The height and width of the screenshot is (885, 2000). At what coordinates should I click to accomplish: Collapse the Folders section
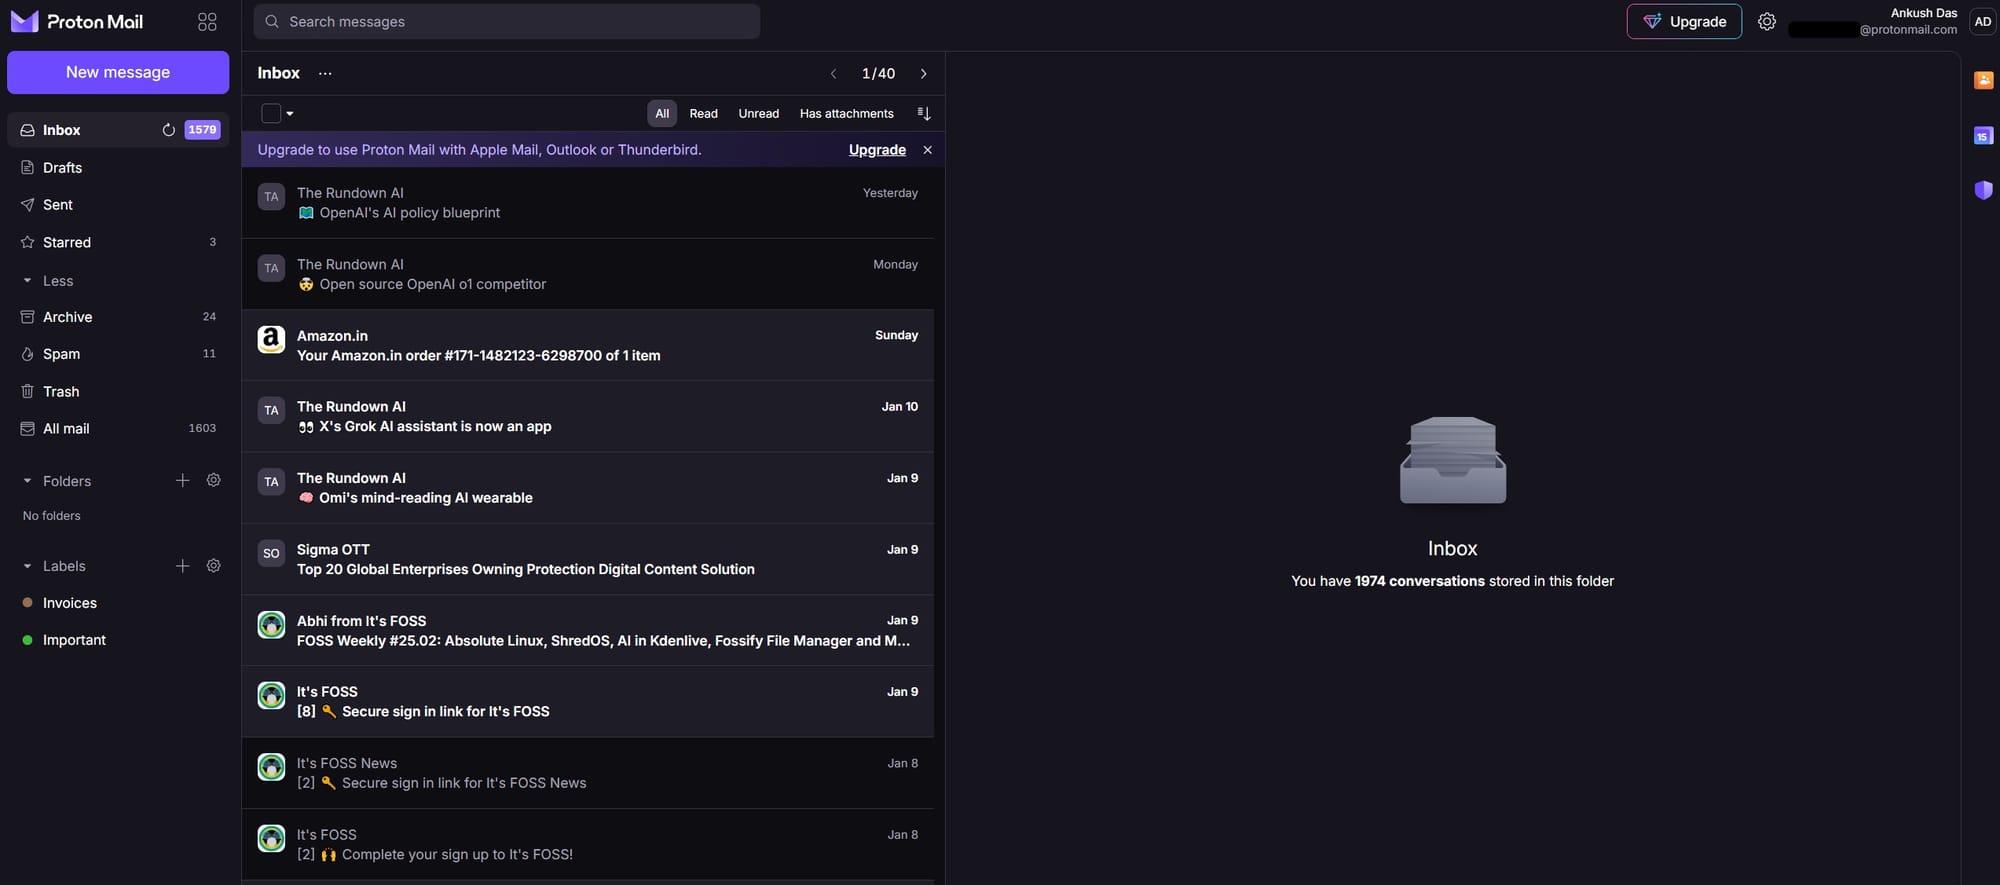pos(27,481)
